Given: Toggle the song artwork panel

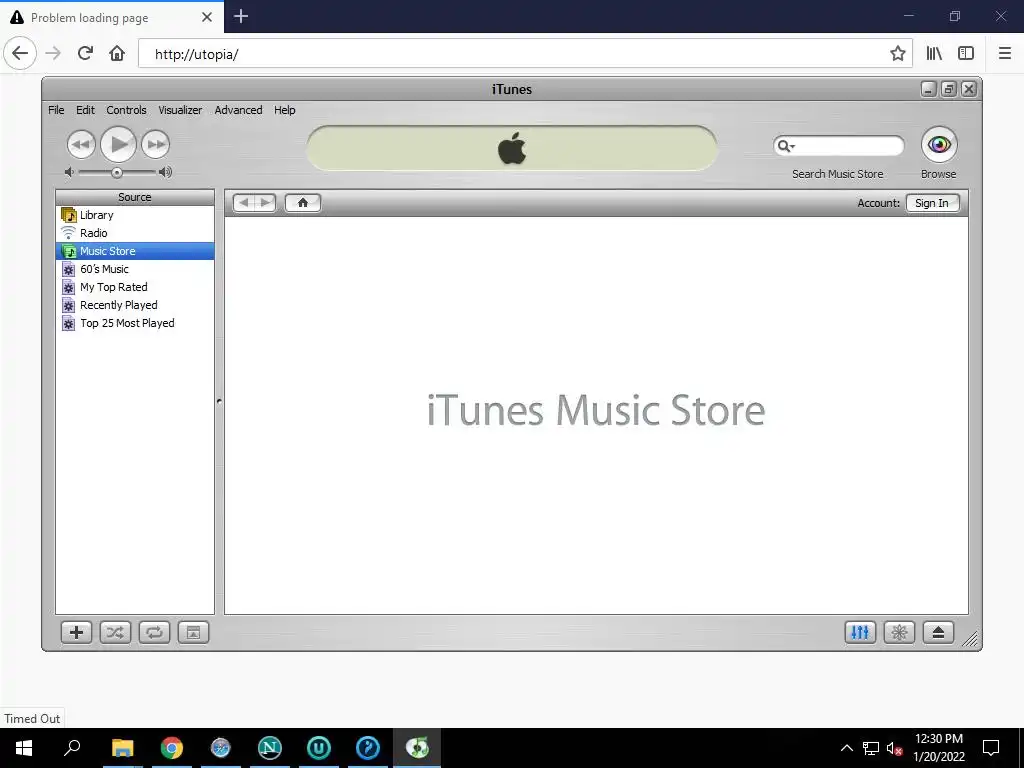Looking at the screenshot, I should (193, 632).
